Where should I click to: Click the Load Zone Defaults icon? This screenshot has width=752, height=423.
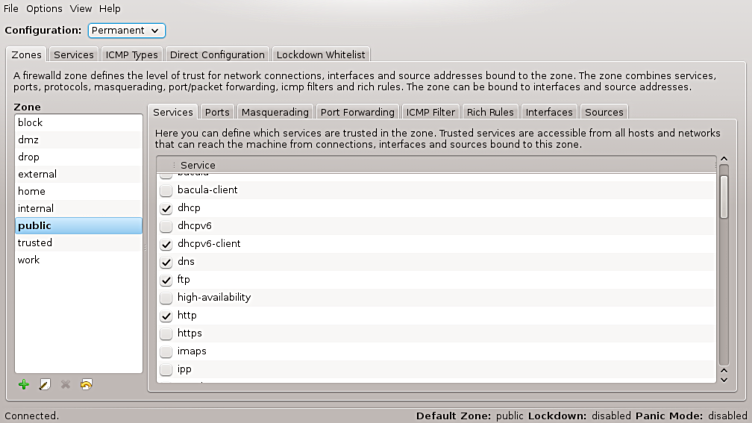[87, 385]
